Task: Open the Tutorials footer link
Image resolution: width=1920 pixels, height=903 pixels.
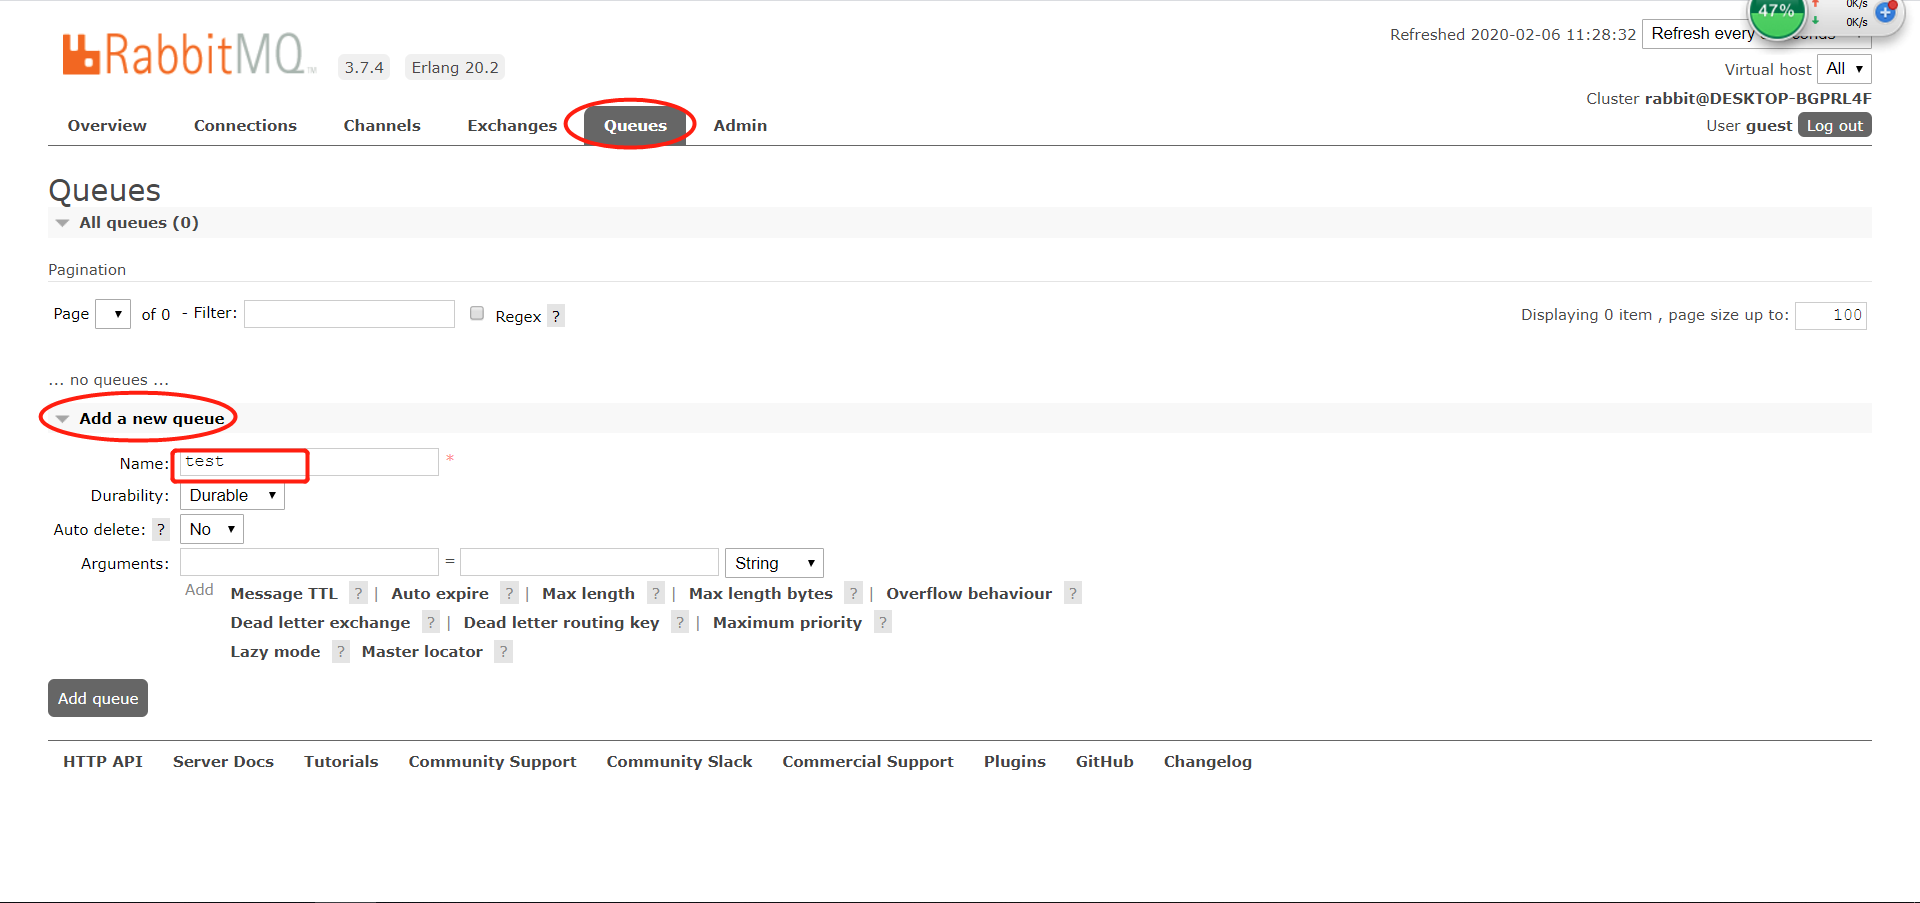Action: pyautogui.click(x=341, y=761)
